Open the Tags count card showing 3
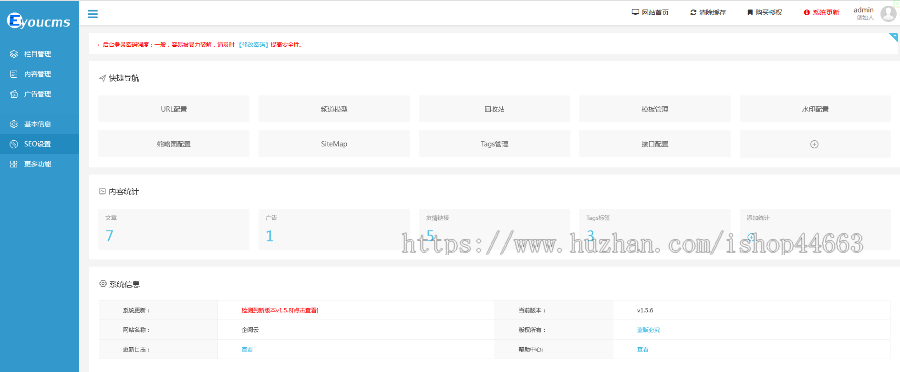This screenshot has width=900, height=372. pos(654,229)
